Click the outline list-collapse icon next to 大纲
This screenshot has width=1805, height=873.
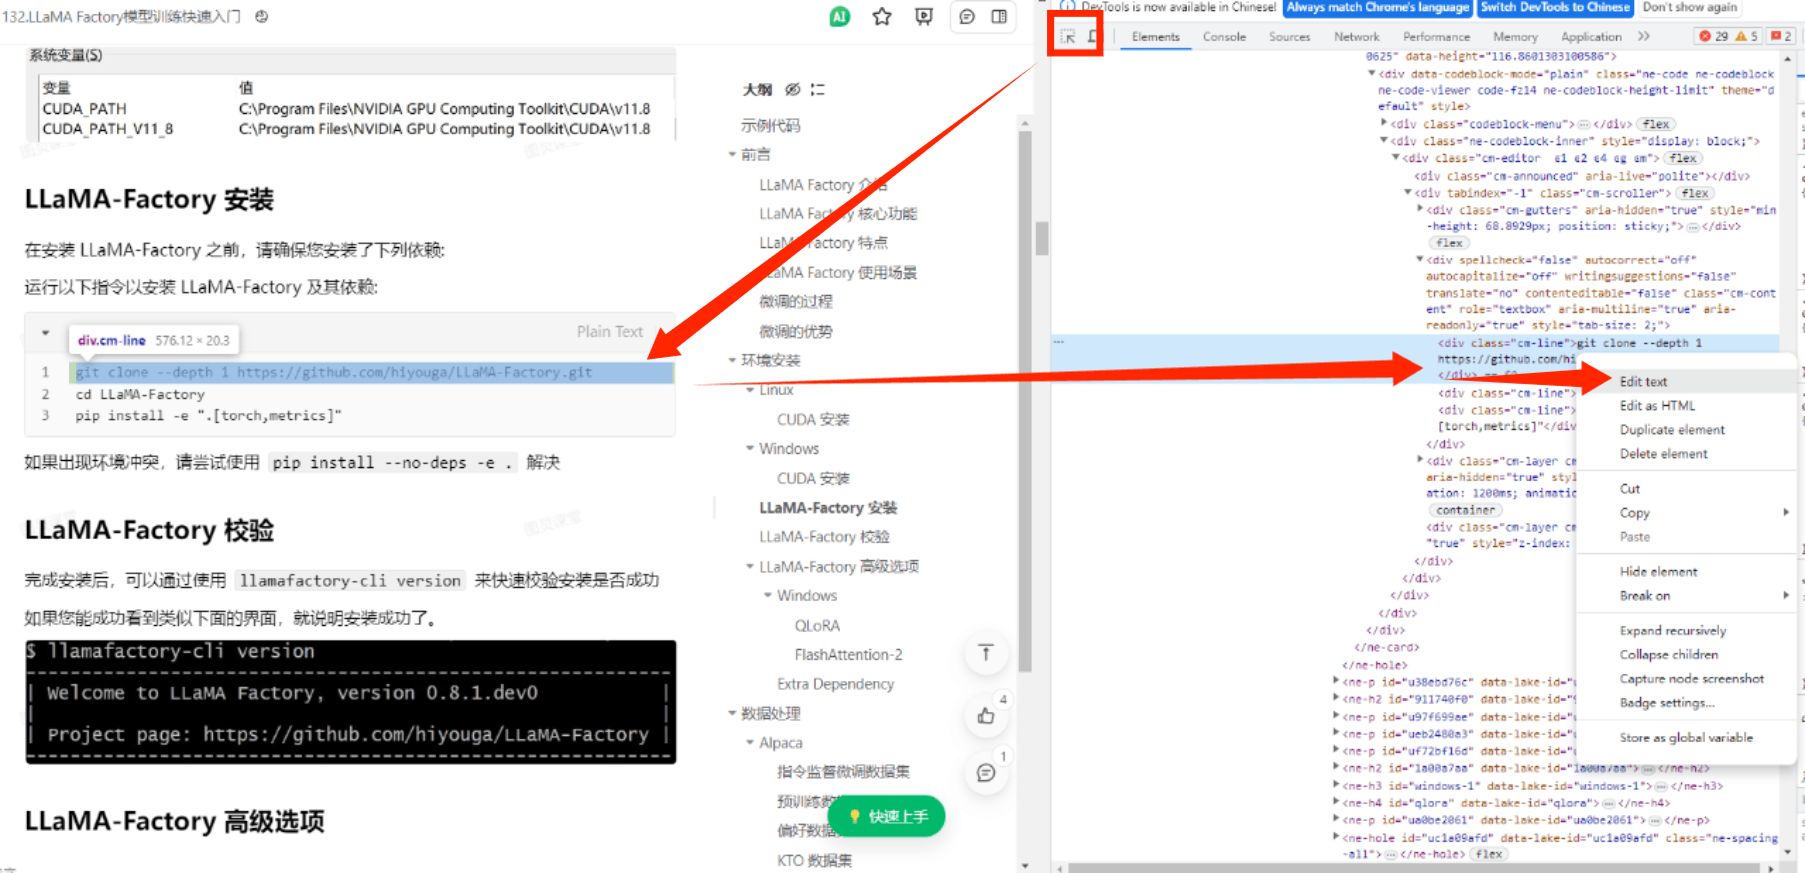(x=818, y=89)
